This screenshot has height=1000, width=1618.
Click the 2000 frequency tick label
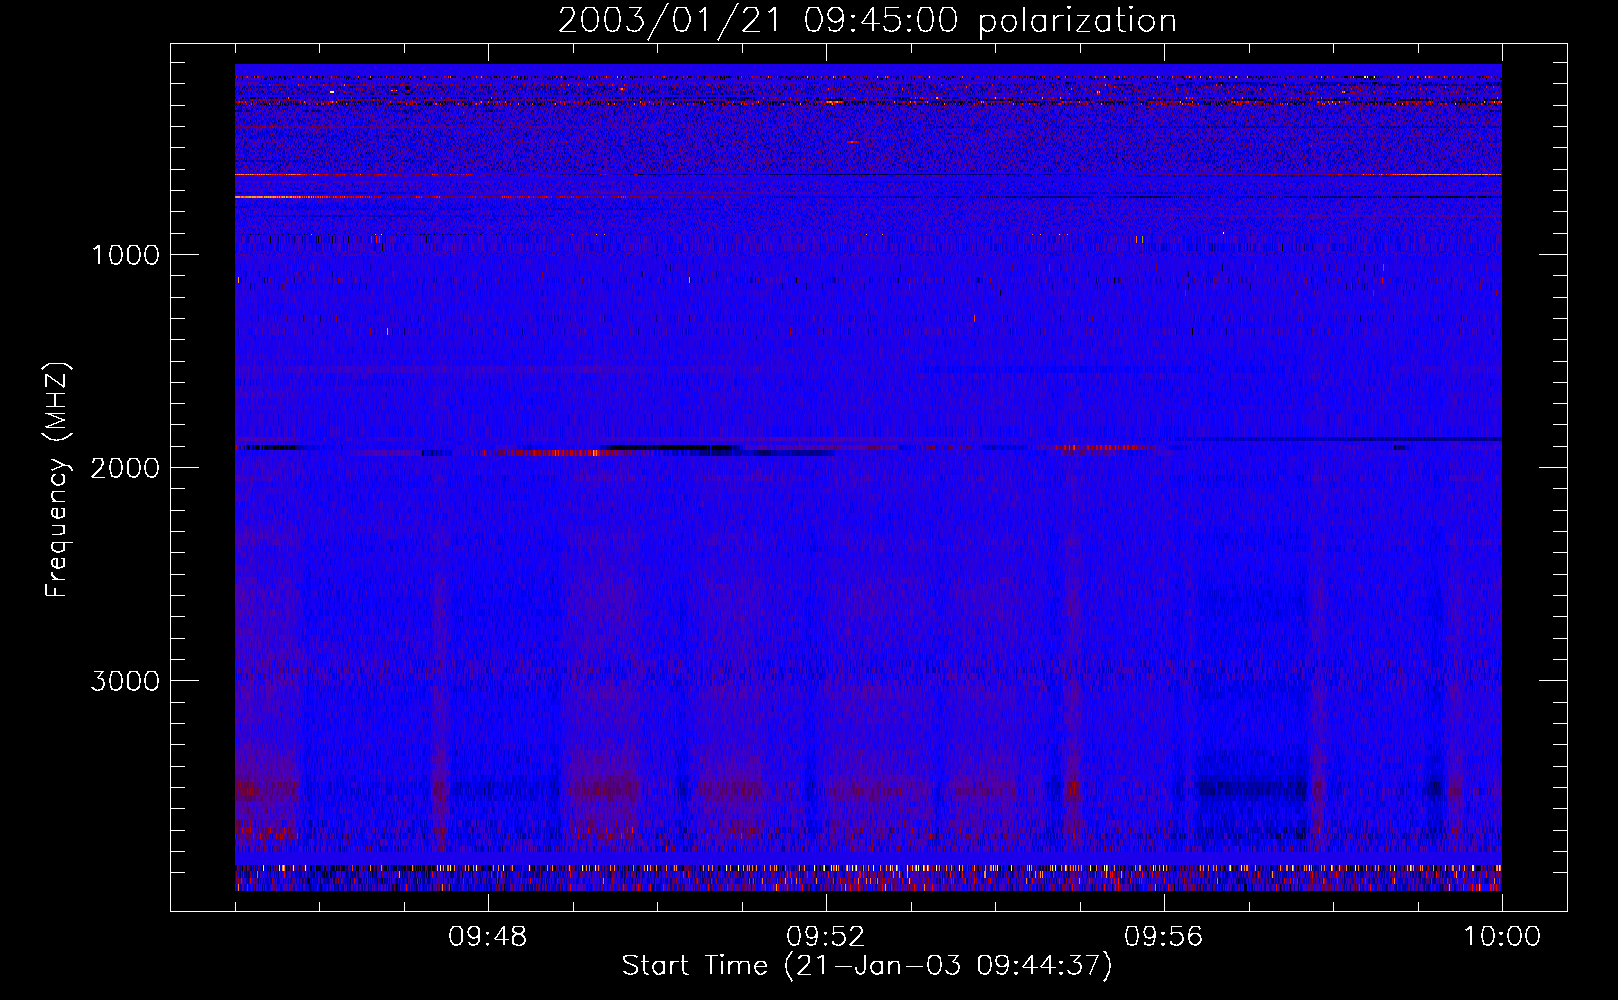(x=125, y=468)
